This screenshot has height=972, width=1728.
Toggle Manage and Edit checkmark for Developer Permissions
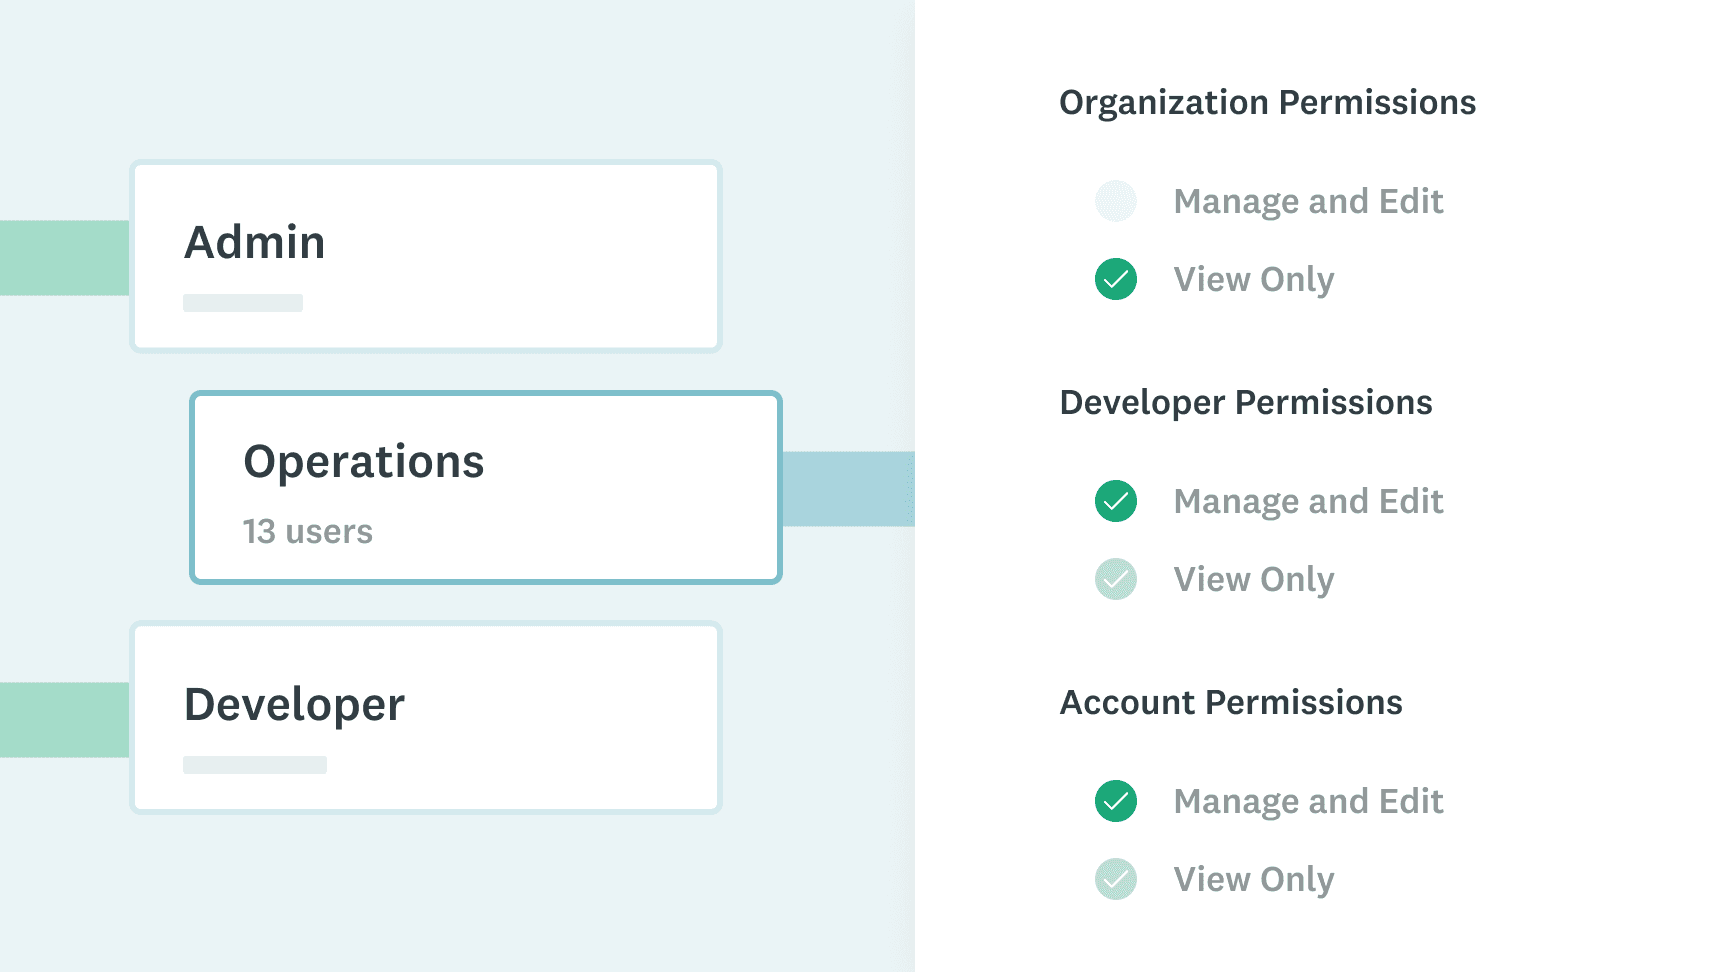coord(1116,501)
